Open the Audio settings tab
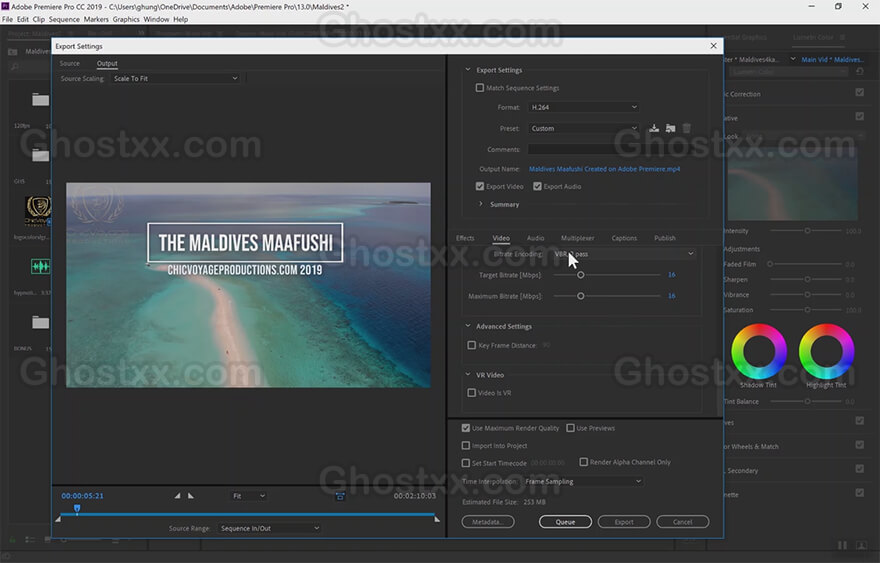 pos(535,238)
